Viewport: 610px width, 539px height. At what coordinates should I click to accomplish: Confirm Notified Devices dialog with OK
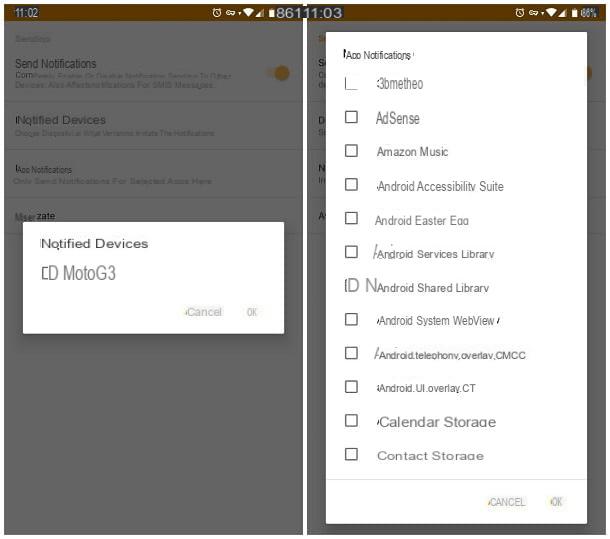252,312
